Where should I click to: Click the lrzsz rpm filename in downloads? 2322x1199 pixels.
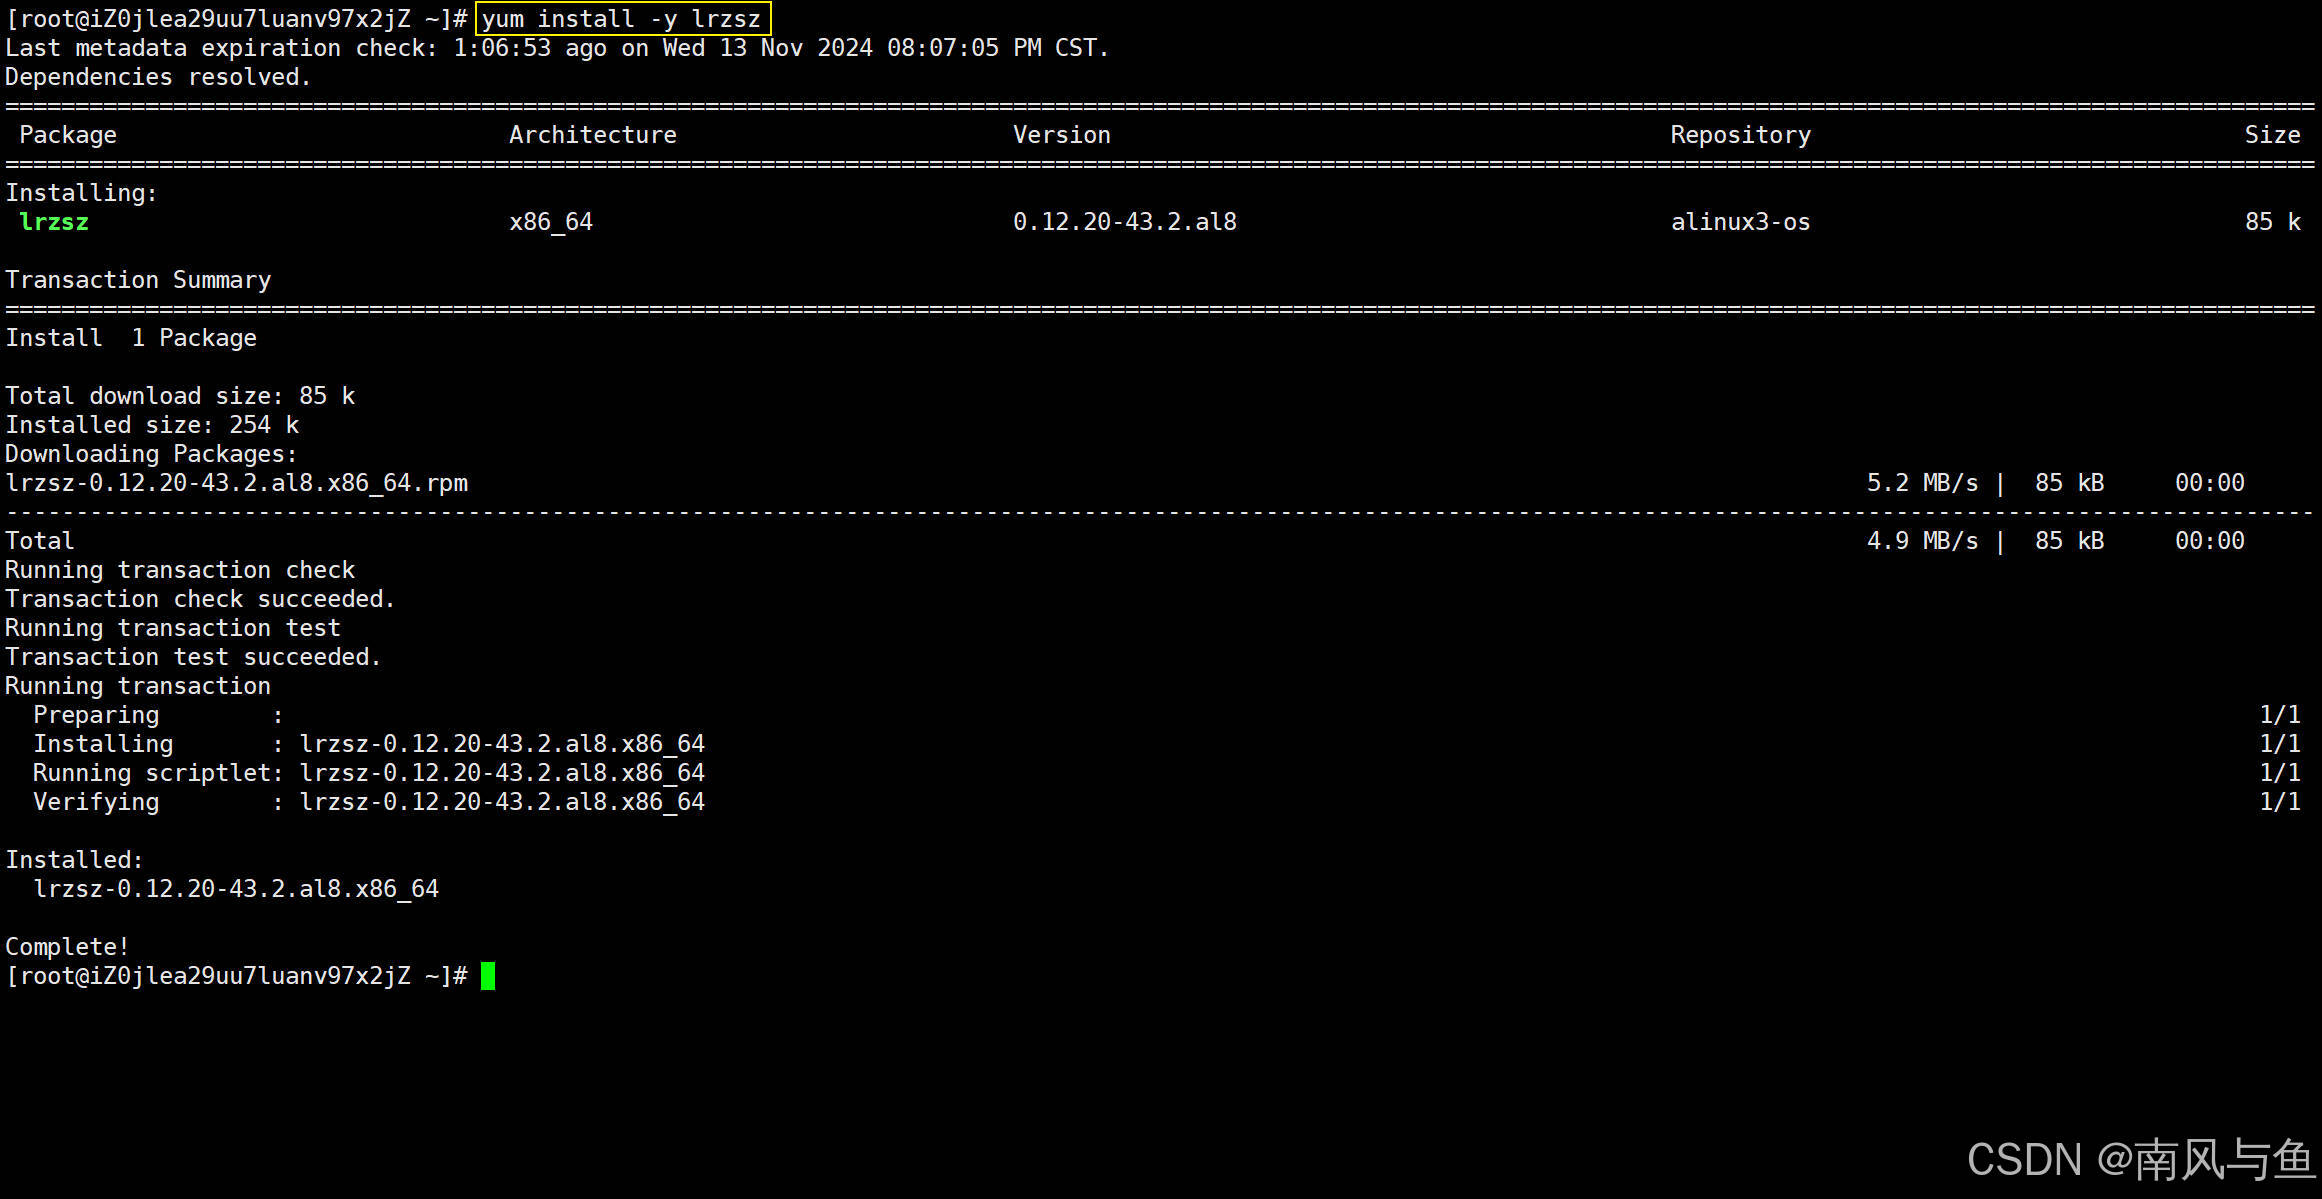tap(236, 483)
